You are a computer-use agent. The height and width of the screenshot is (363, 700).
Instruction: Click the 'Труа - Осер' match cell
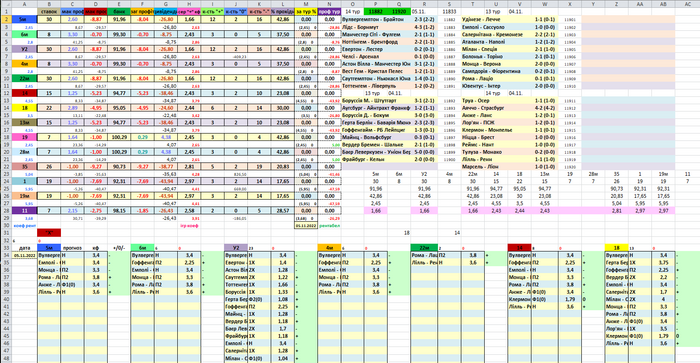tap(496, 100)
